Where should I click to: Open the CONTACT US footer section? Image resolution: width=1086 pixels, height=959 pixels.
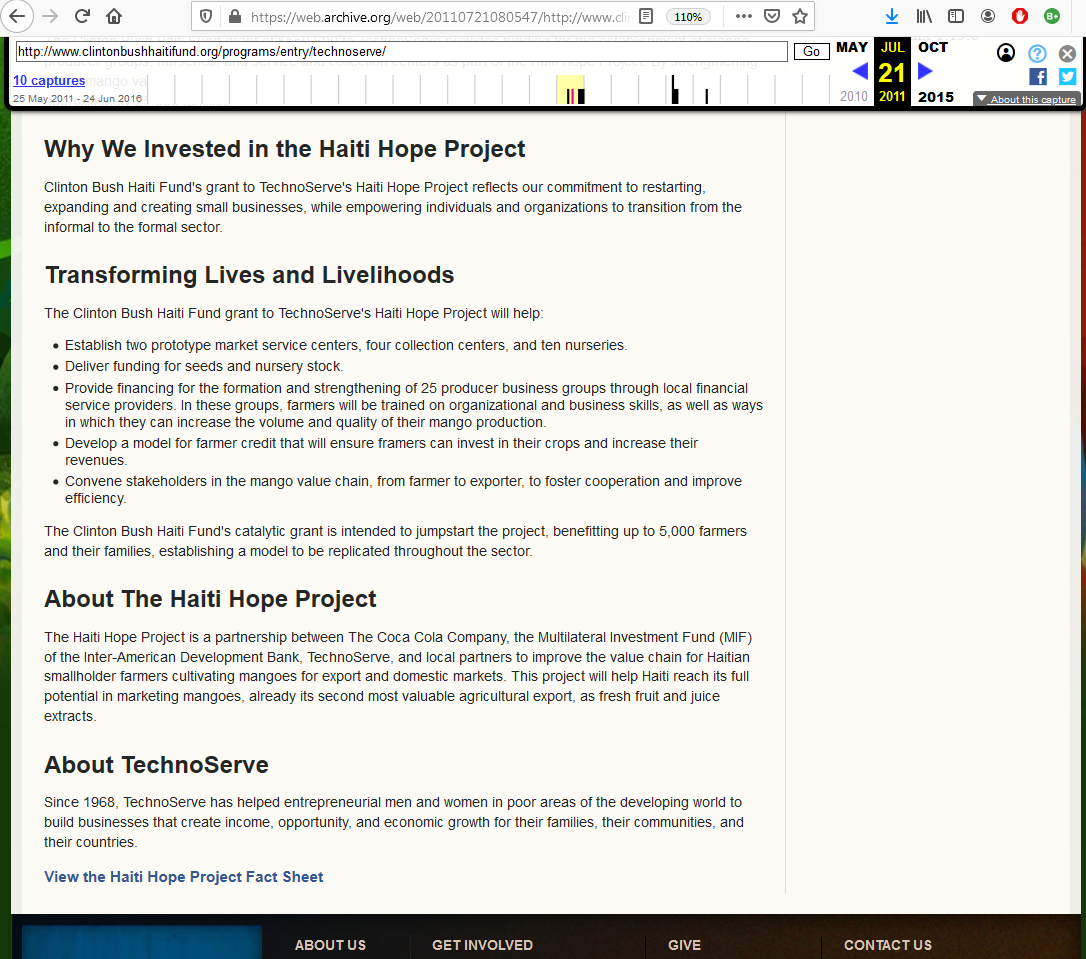coord(888,945)
